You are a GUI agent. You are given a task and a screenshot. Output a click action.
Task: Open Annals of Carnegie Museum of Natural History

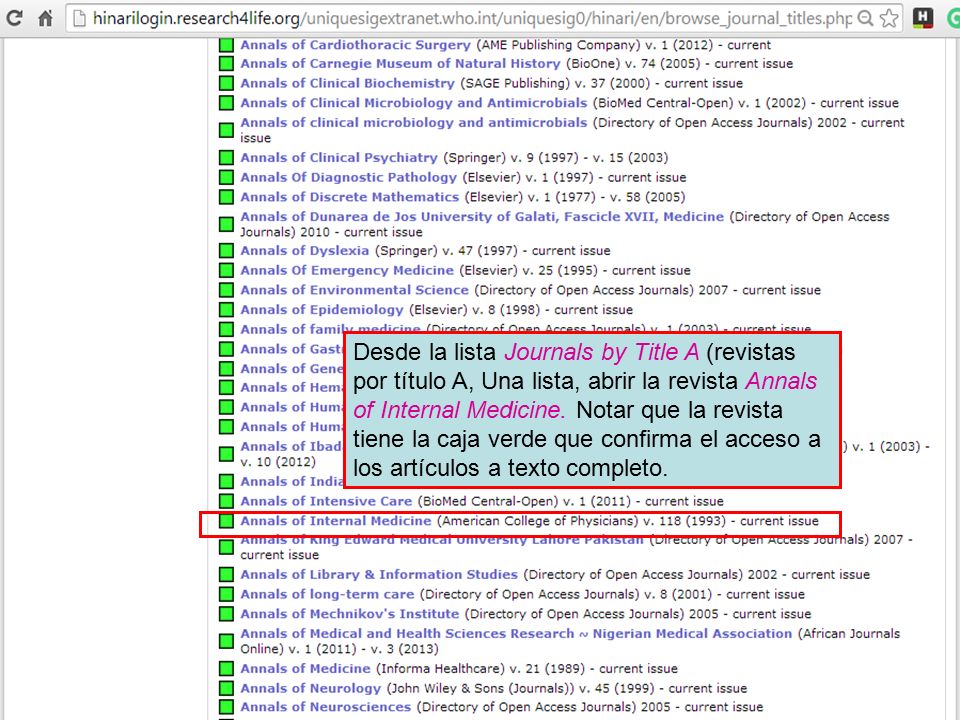[400, 64]
